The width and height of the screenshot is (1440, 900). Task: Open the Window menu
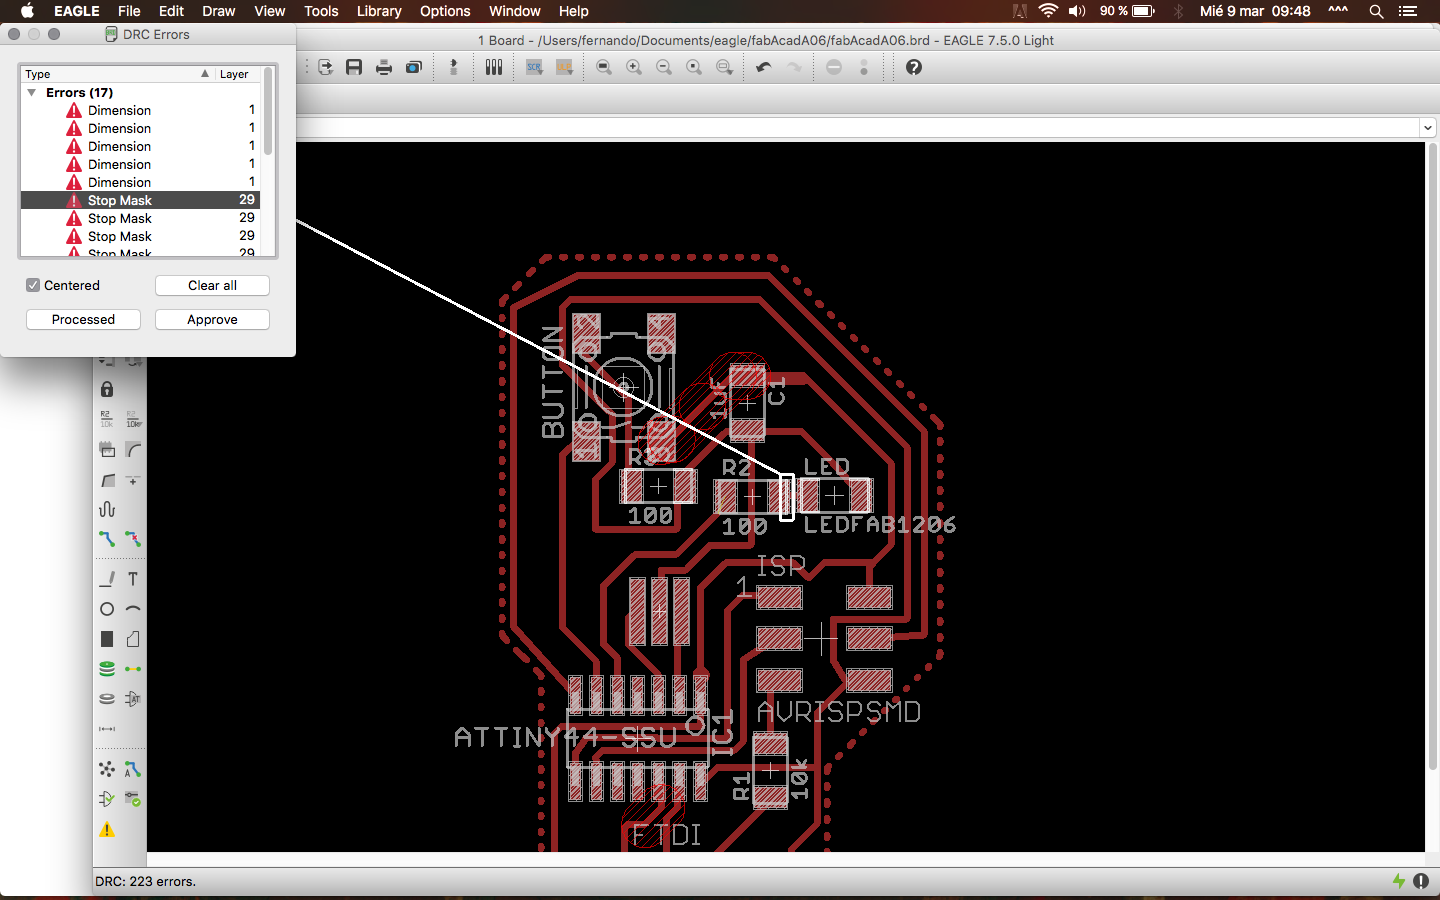point(515,11)
